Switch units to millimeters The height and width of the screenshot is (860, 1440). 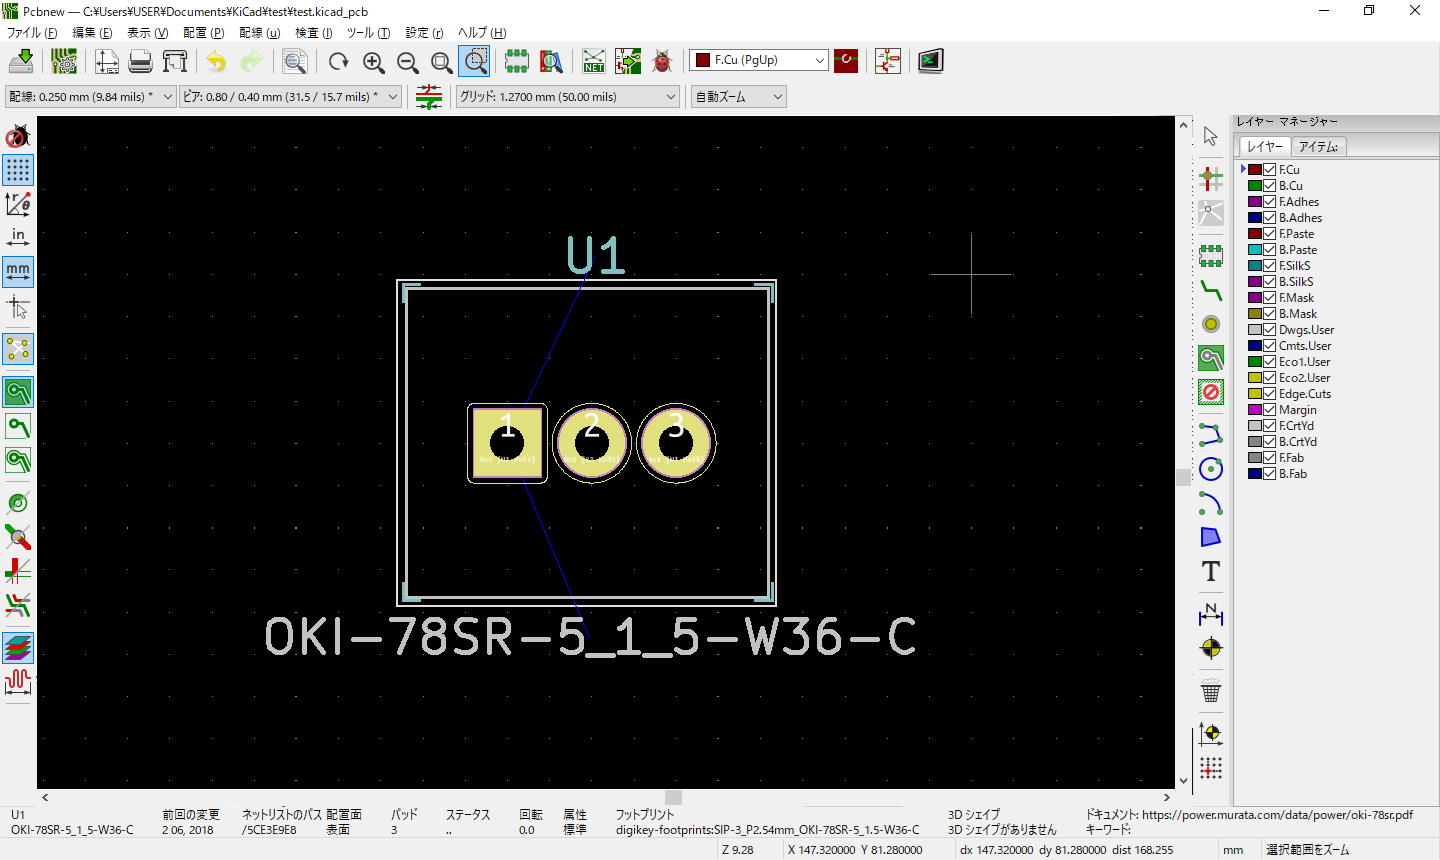point(18,272)
